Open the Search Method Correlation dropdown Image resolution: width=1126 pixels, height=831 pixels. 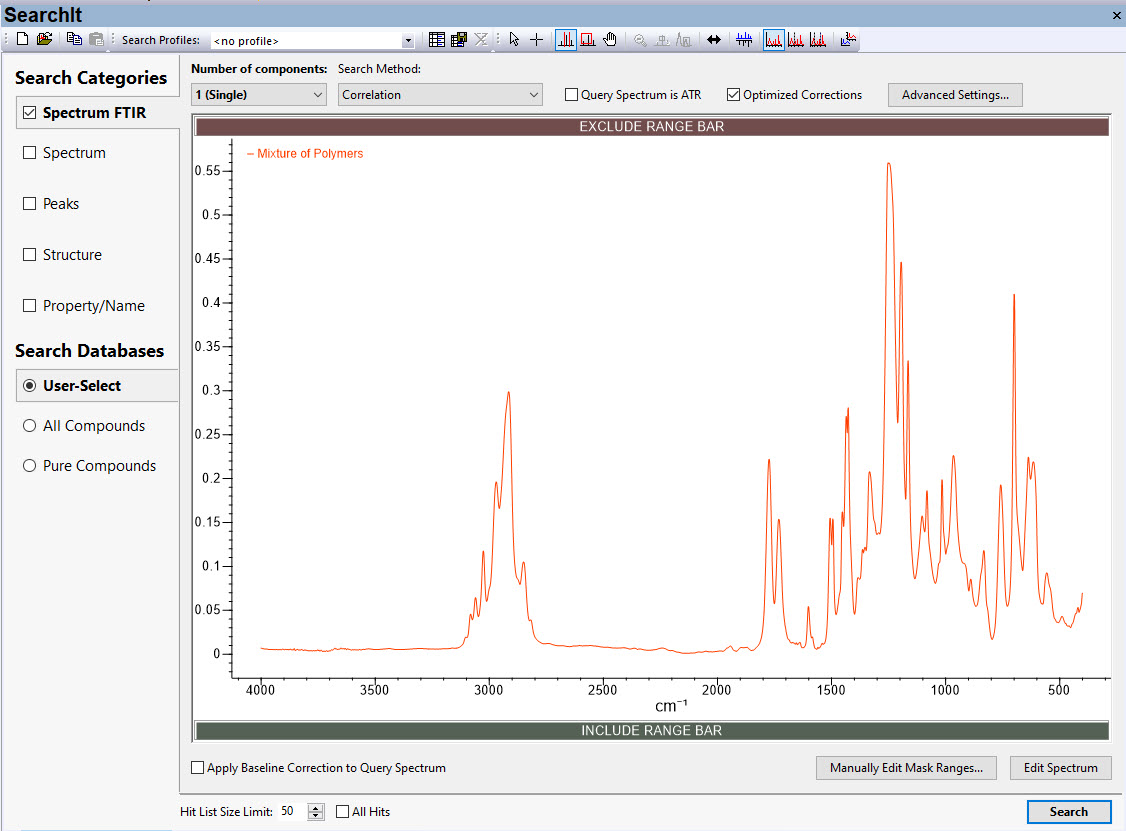tap(440, 95)
